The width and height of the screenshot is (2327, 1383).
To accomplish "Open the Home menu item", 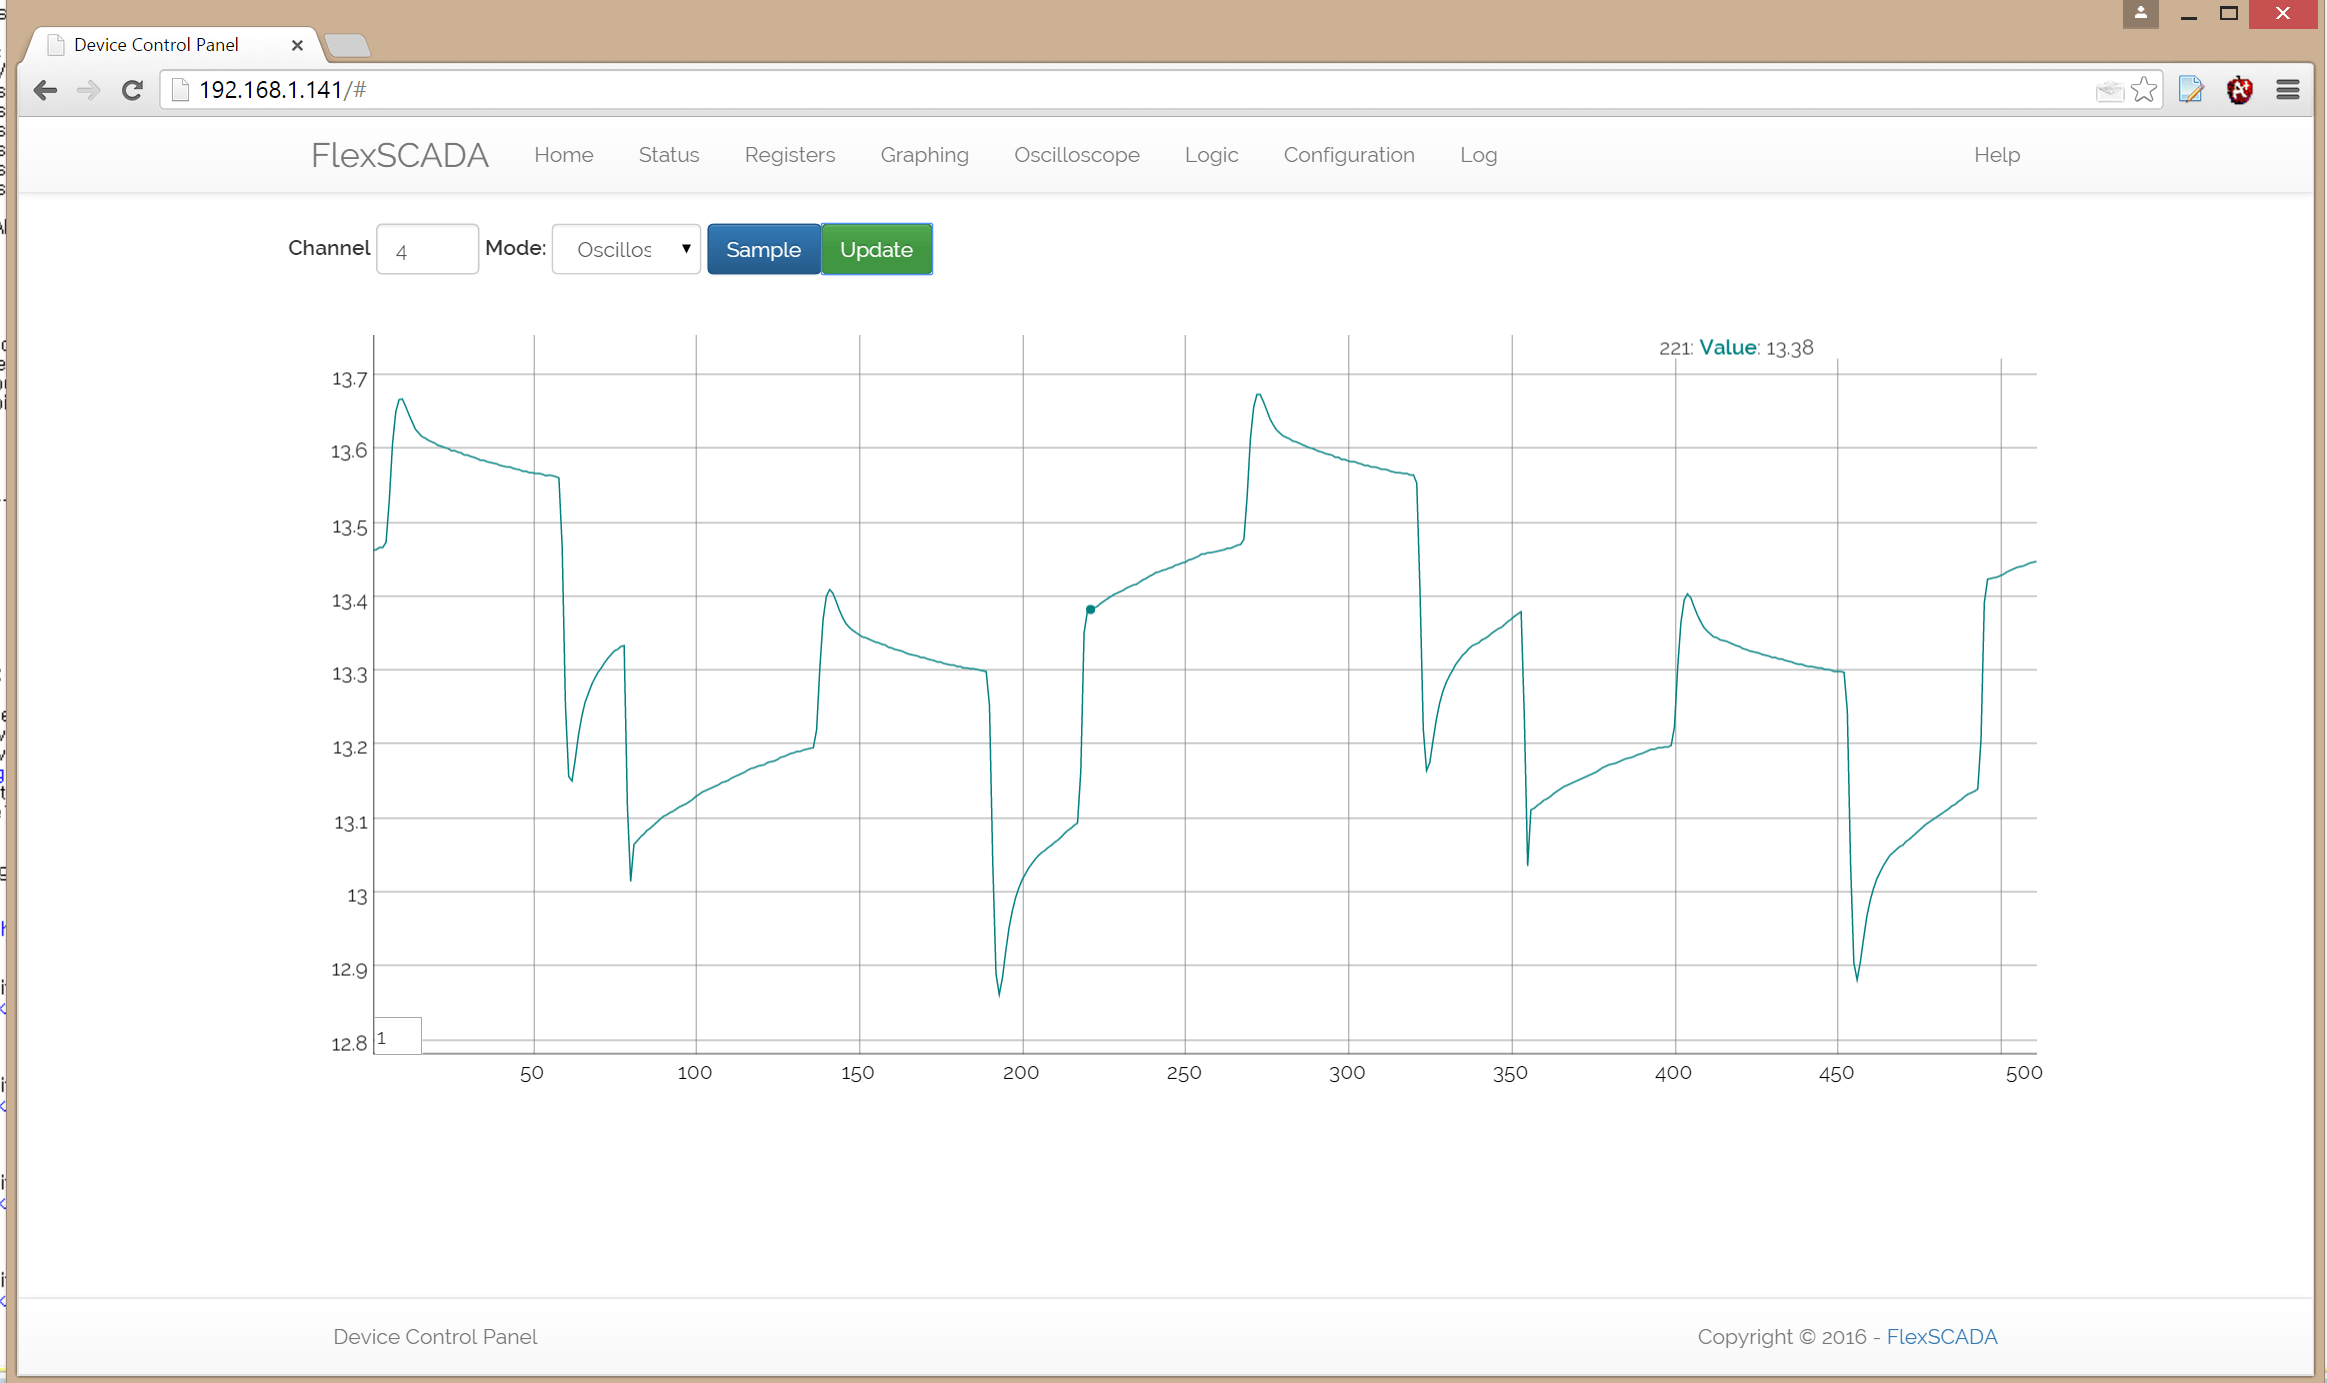I will point(564,155).
